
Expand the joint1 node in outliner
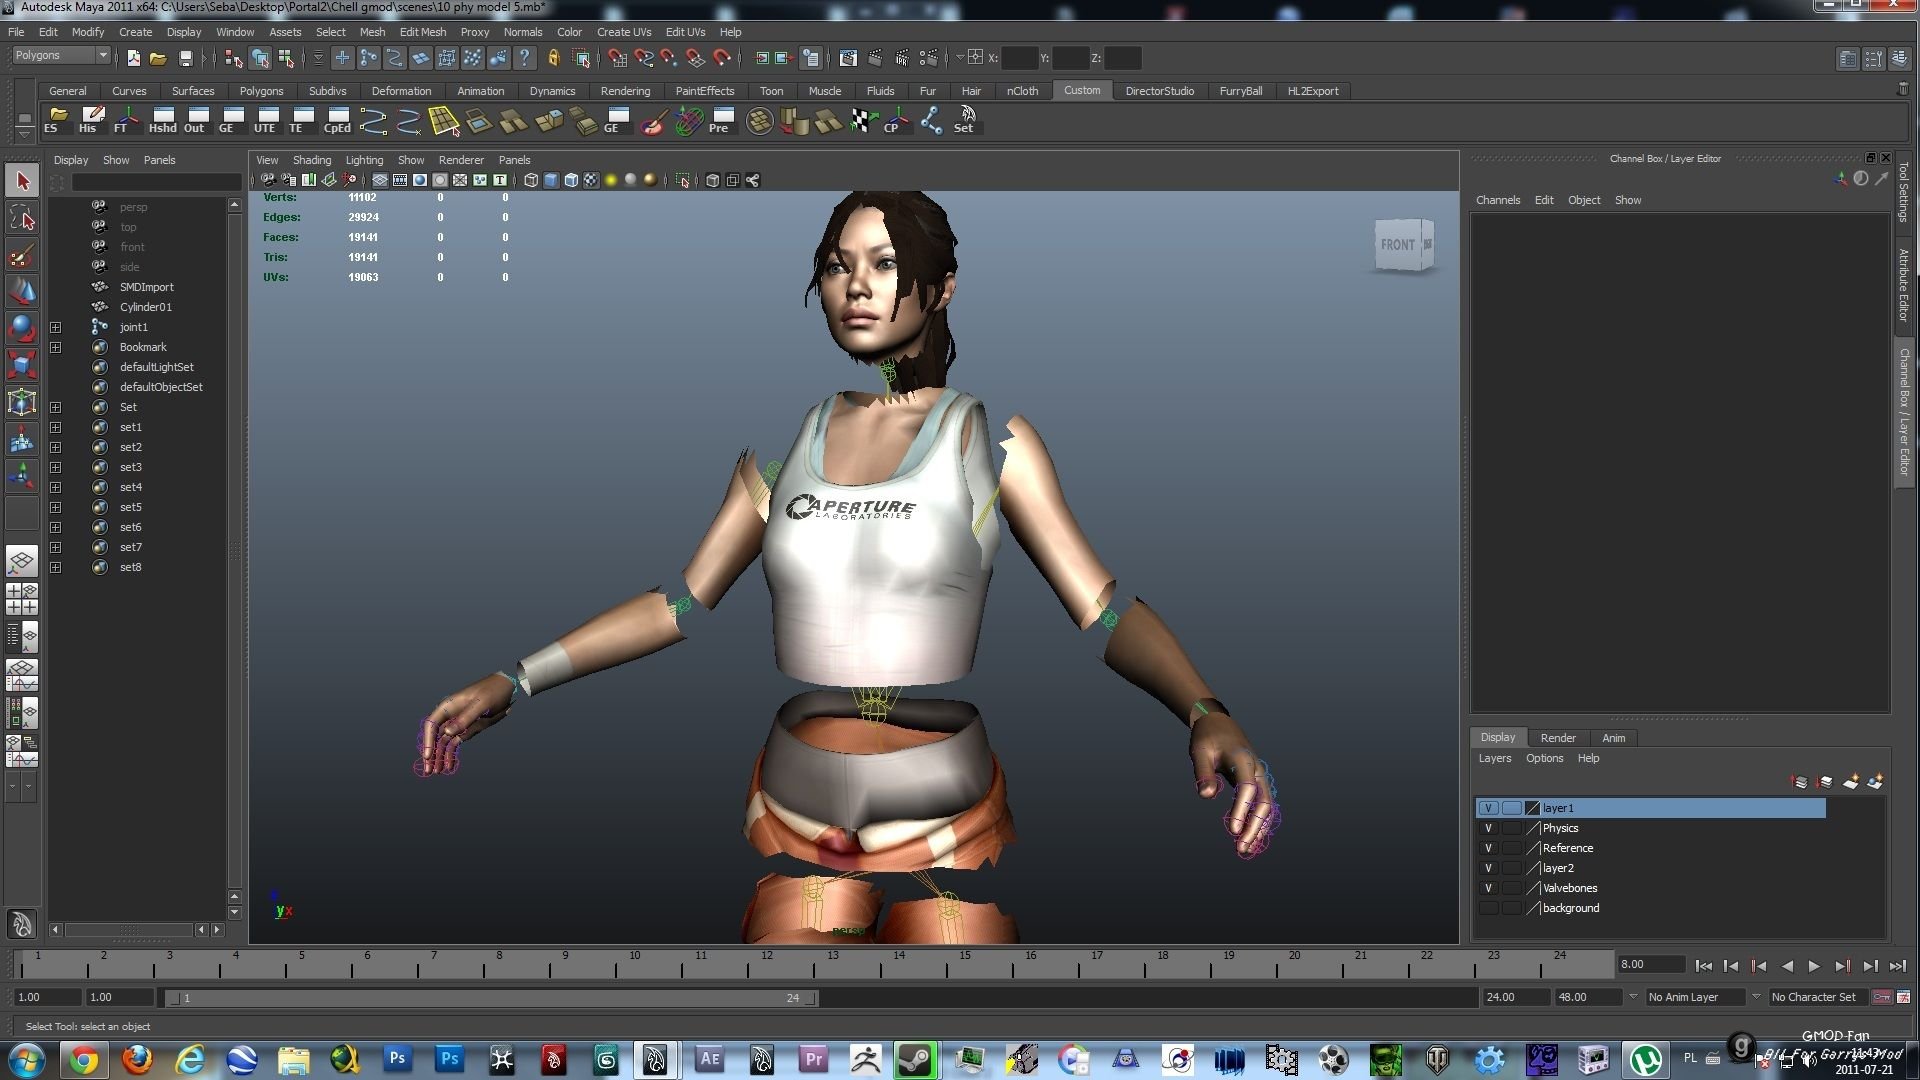(56, 327)
